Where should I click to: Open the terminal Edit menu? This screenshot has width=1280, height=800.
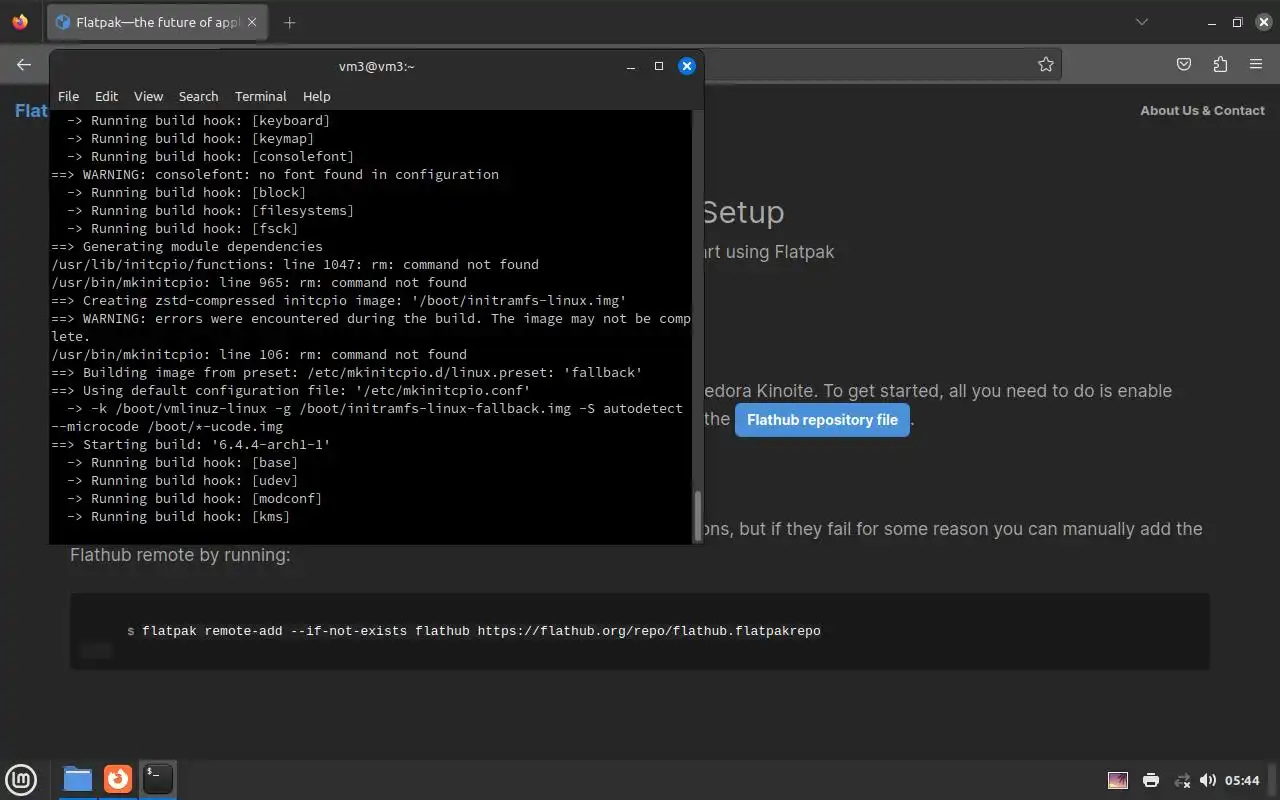(x=106, y=96)
